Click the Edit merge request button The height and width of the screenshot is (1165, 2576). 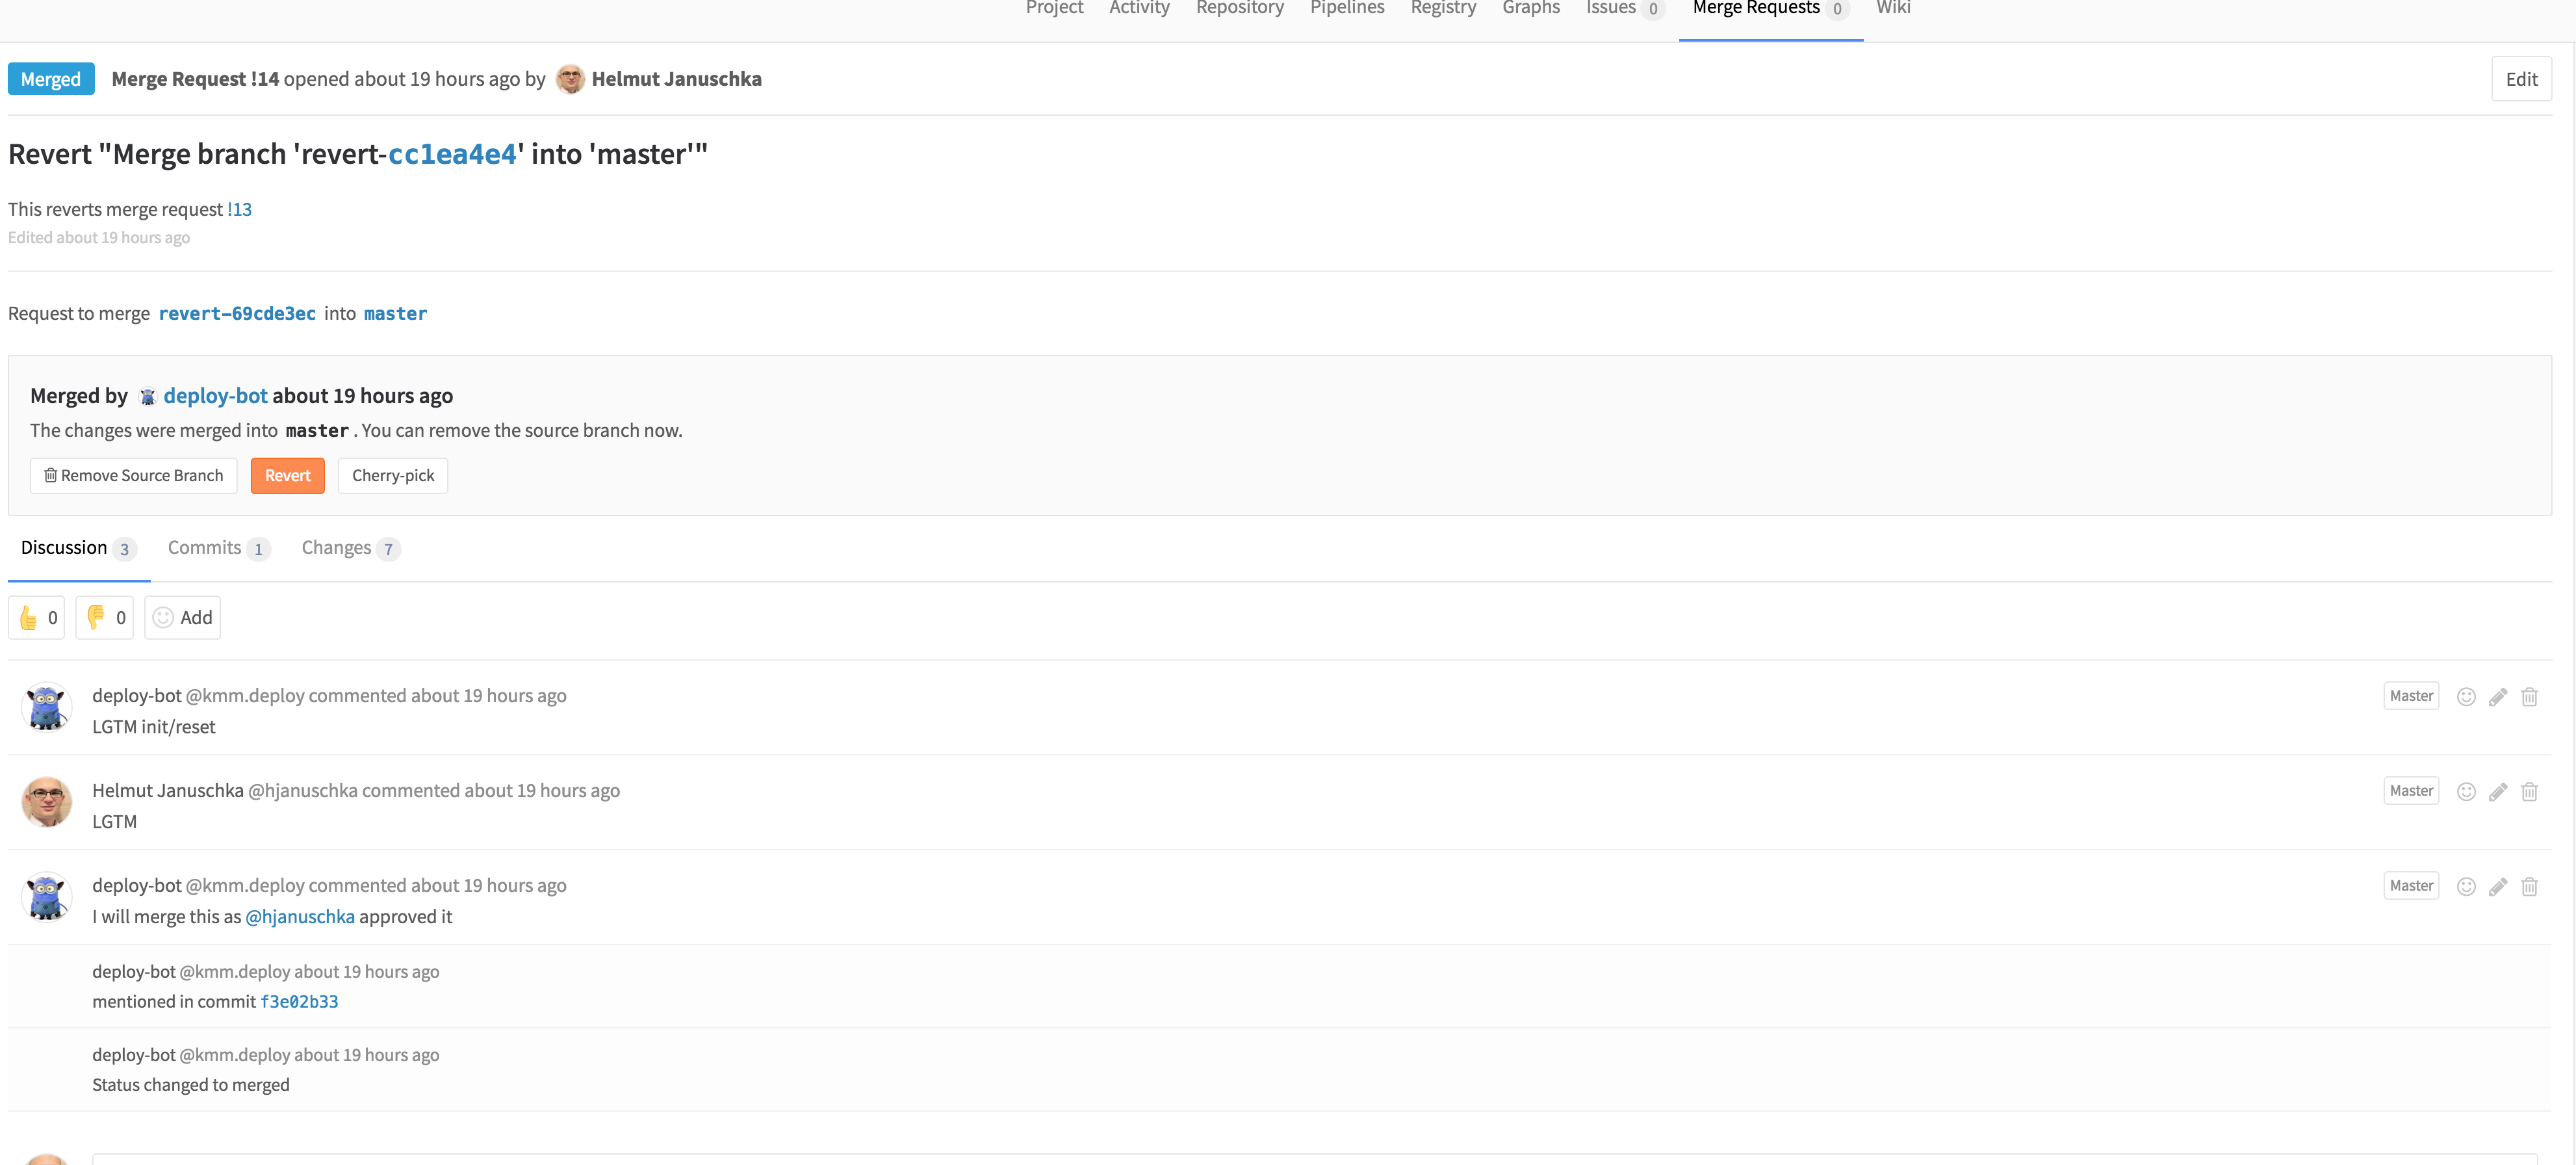(2520, 80)
